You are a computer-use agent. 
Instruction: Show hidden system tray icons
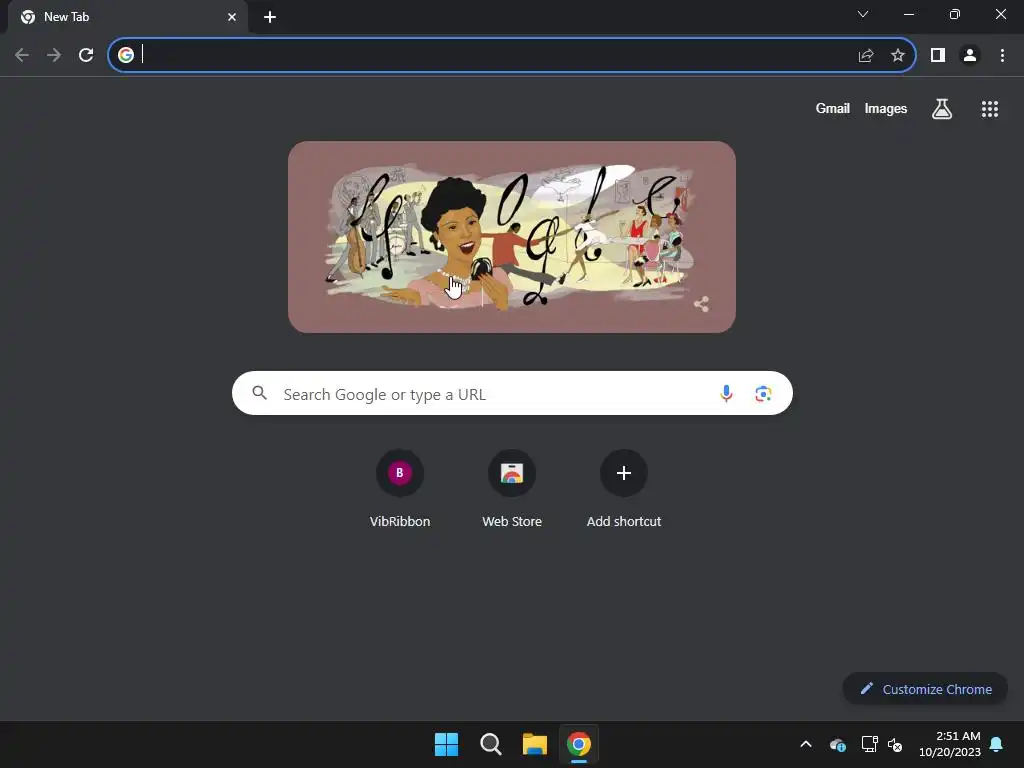806,744
